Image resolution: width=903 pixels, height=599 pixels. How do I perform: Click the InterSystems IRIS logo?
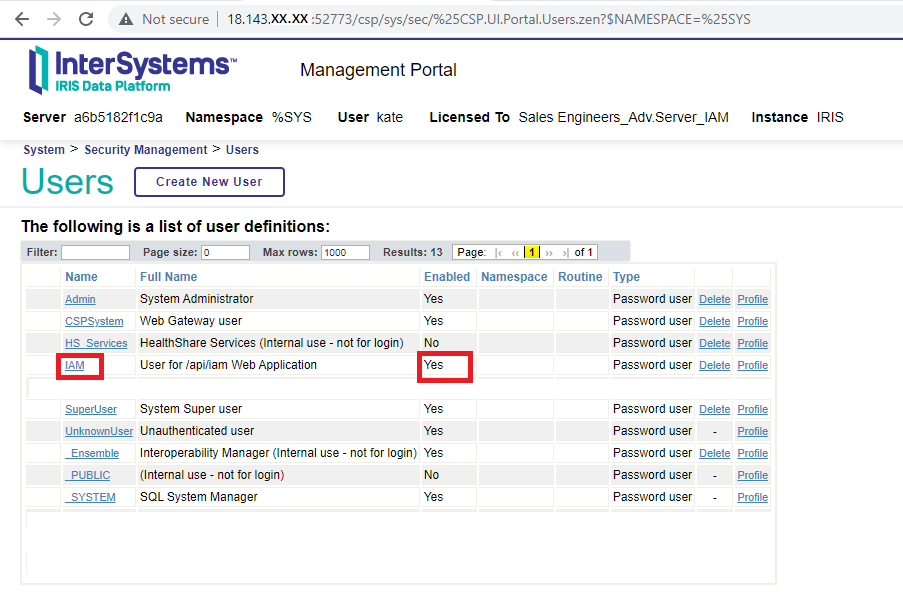[131, 69]
